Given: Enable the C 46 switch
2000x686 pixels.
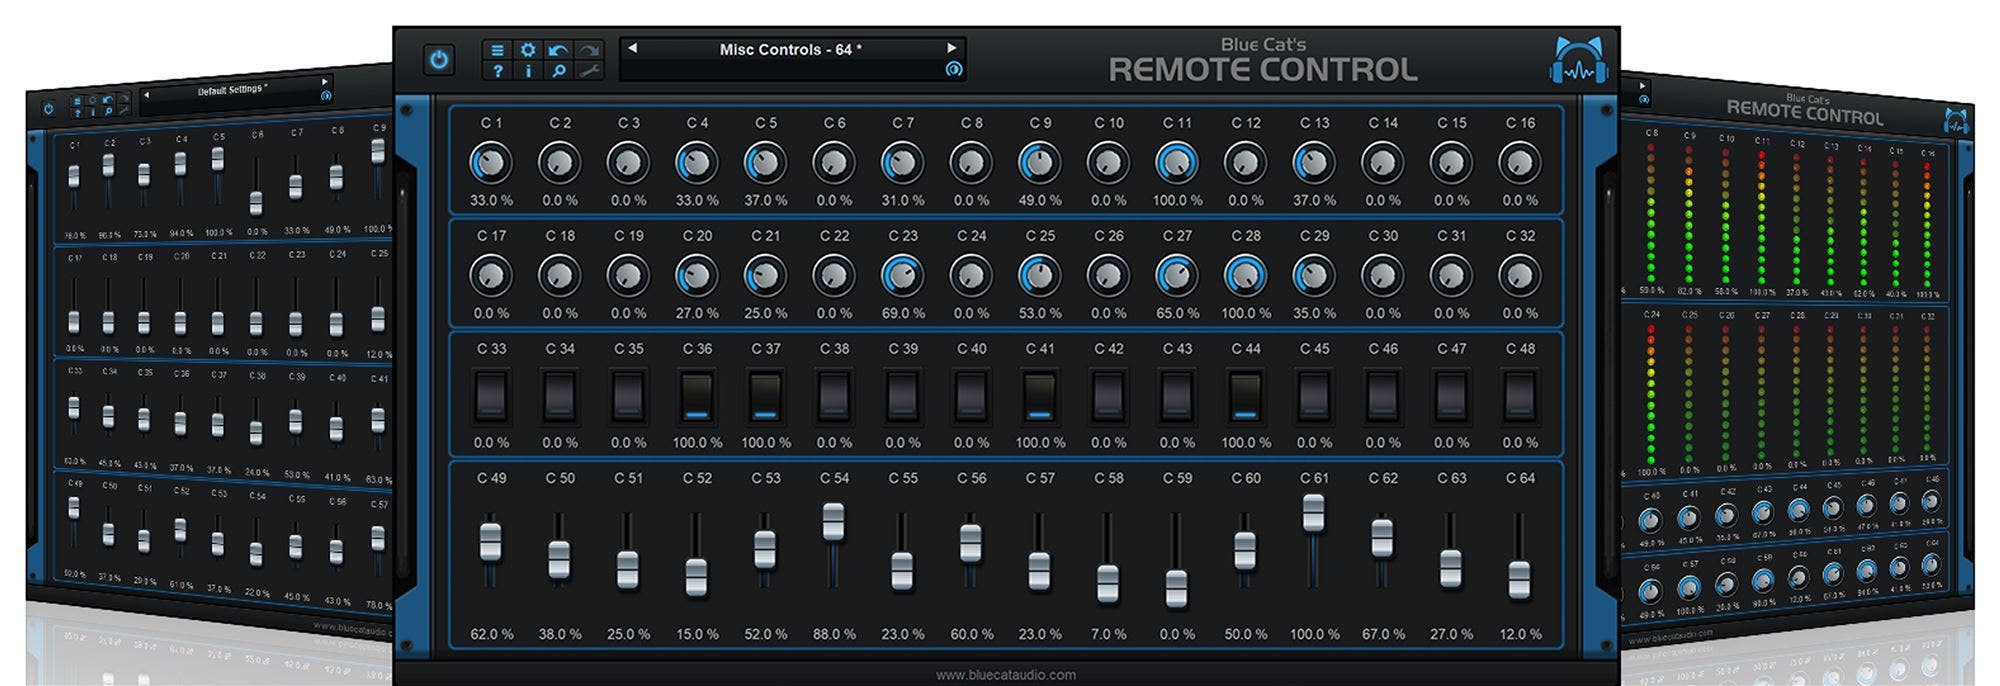Looking at the screenshot, I should coord(1383,396).
